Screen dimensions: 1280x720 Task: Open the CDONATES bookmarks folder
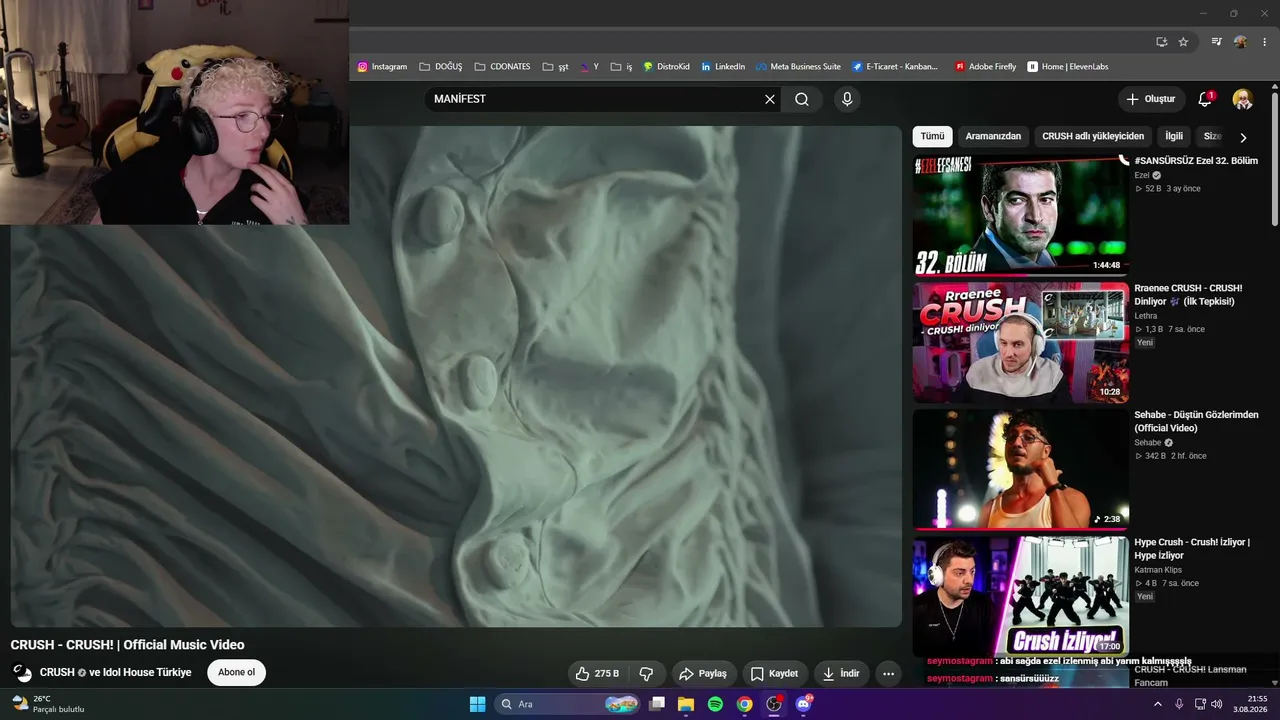click(x=503, y=67)
